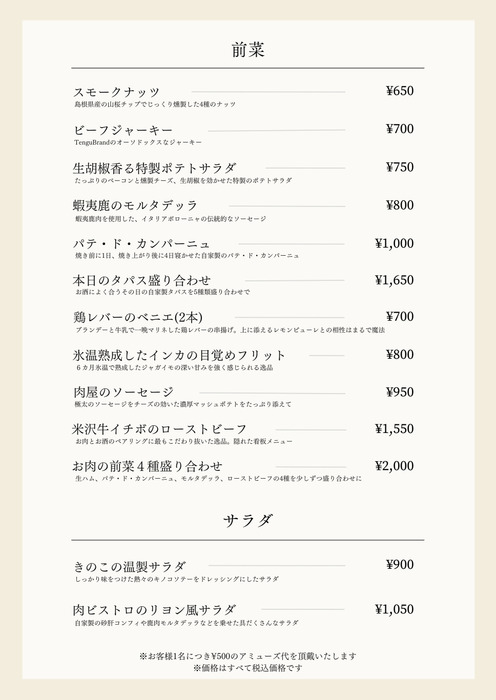This screenshot has width=496, height=700.
Task: Select 米沢牛イチボのローストビーフ item
Action: tap(159, 429)
